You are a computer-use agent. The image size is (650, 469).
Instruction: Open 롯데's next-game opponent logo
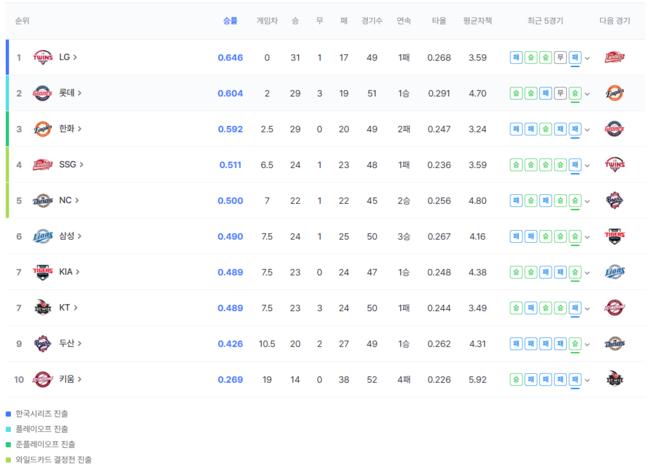point(614,93)
